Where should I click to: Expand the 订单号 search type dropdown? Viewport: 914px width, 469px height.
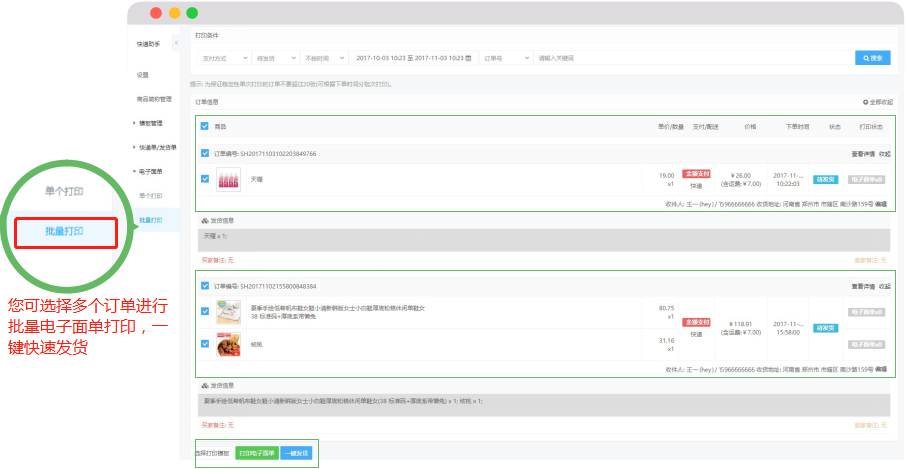coord(505,58)
